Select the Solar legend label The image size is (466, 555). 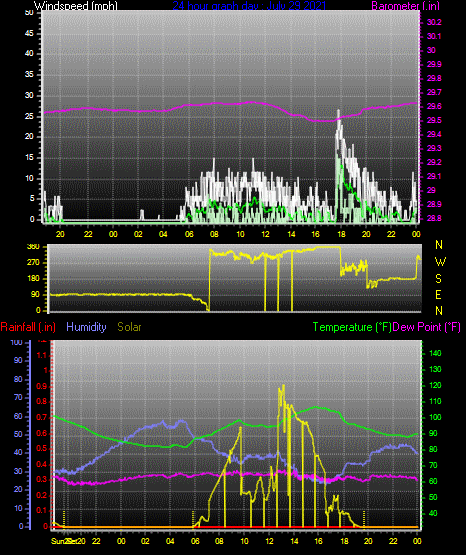pos(129,327)
